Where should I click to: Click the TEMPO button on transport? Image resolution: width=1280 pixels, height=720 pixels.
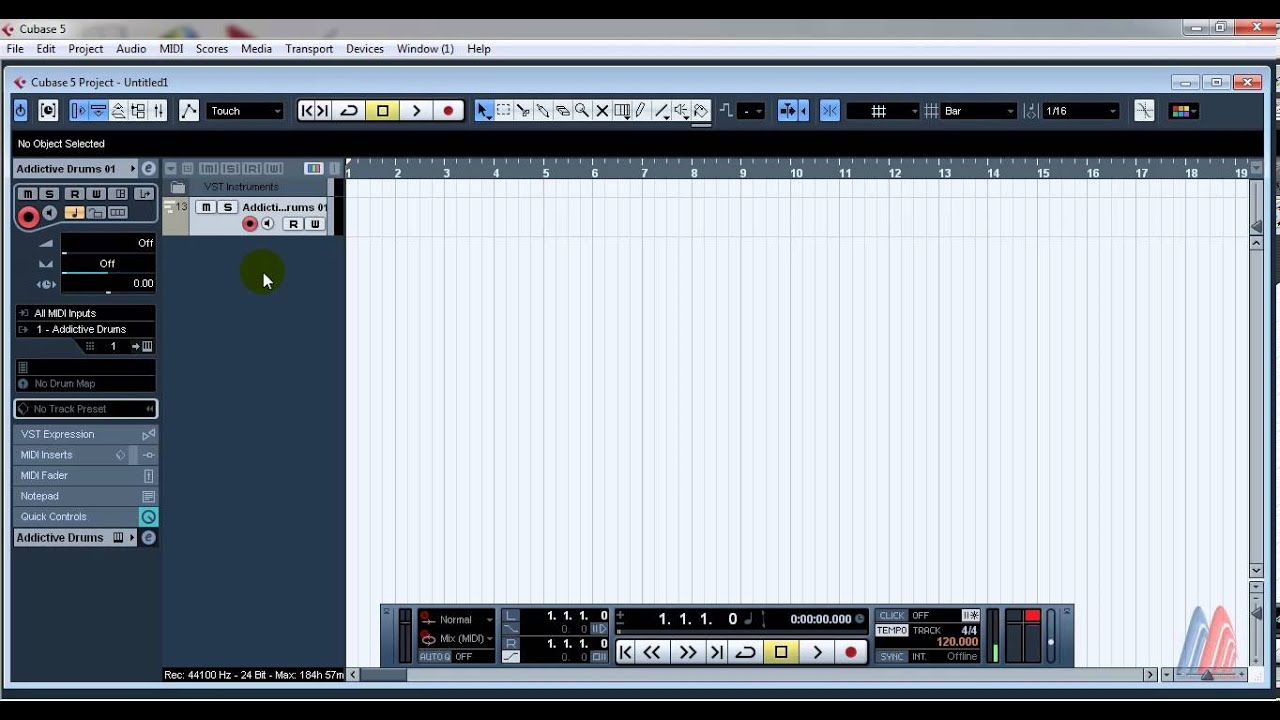pos(892,631)
